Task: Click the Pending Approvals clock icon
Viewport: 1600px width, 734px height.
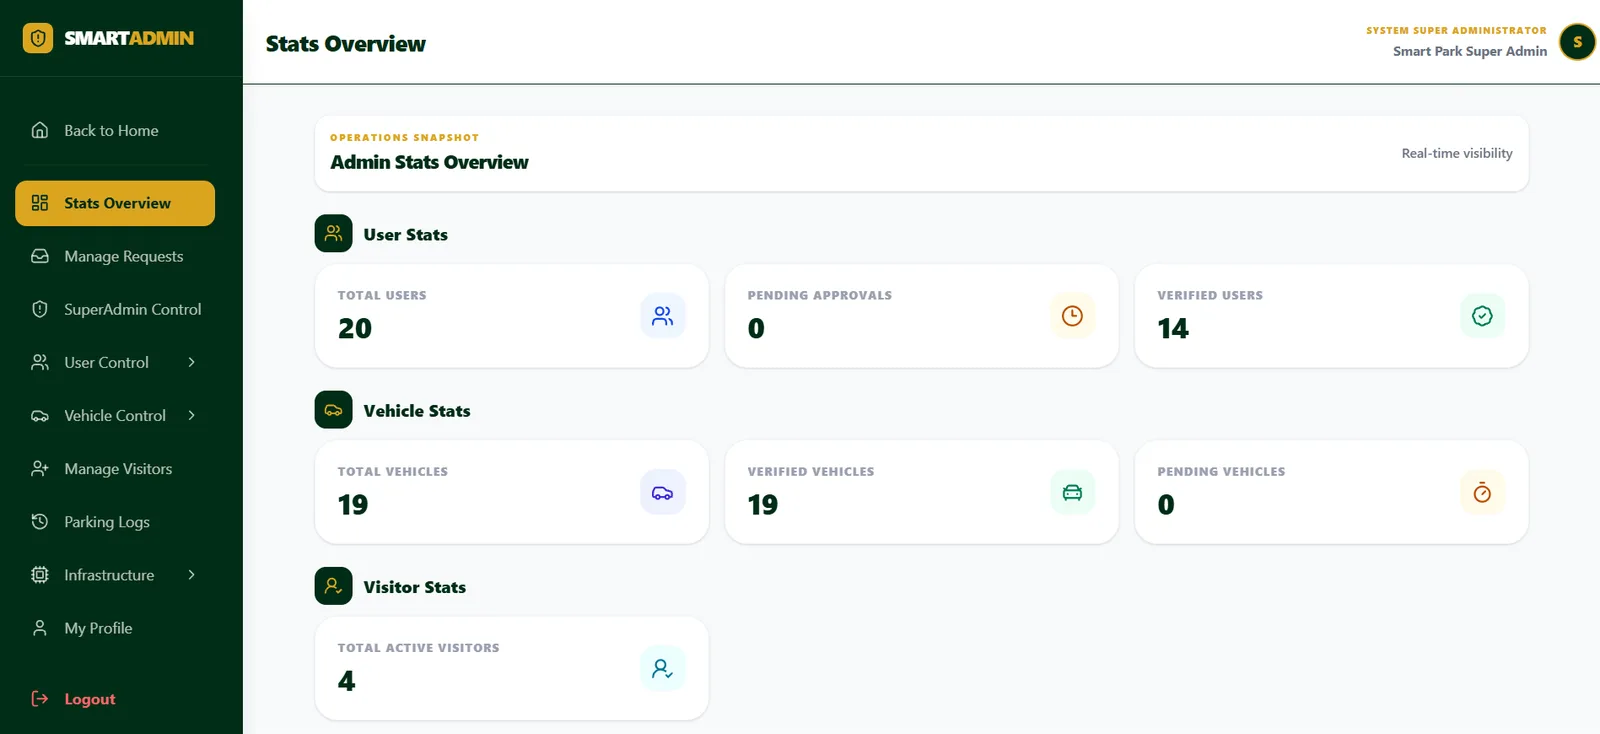Action: (x=1072, y=316)
